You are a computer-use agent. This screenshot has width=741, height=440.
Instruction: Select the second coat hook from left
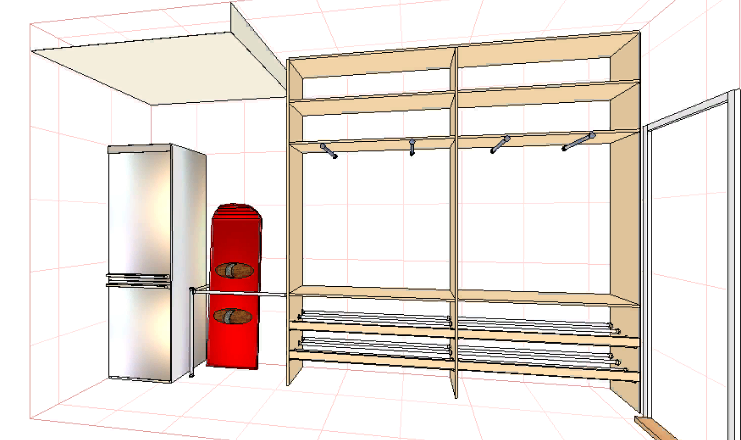(x=411, y=147)
